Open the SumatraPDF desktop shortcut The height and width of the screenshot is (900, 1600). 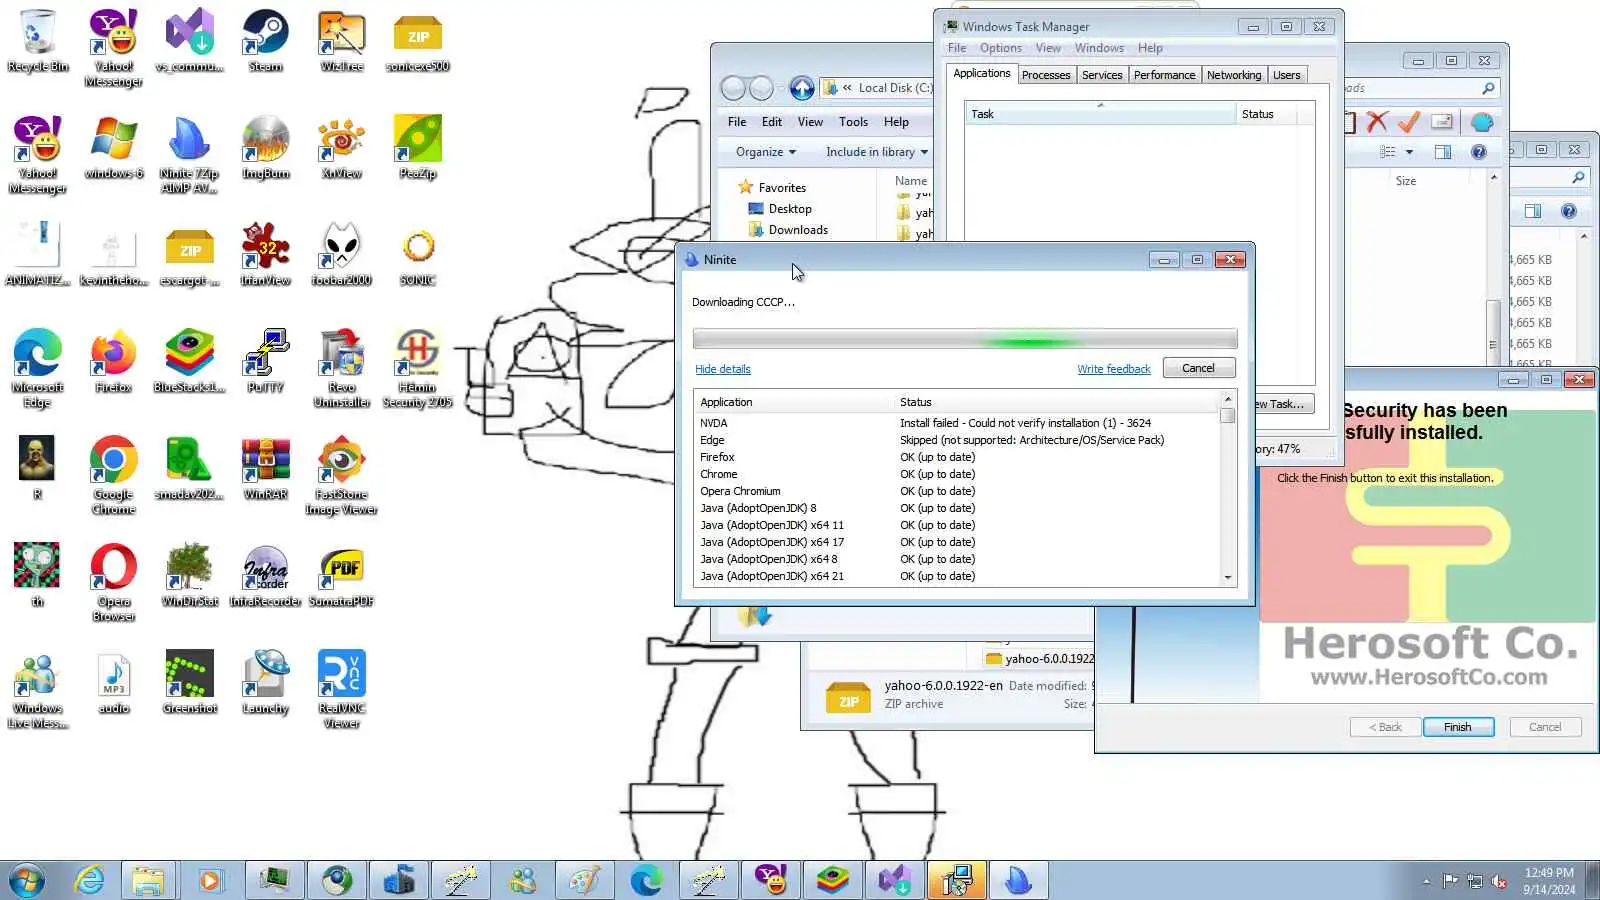pos(342,576)
